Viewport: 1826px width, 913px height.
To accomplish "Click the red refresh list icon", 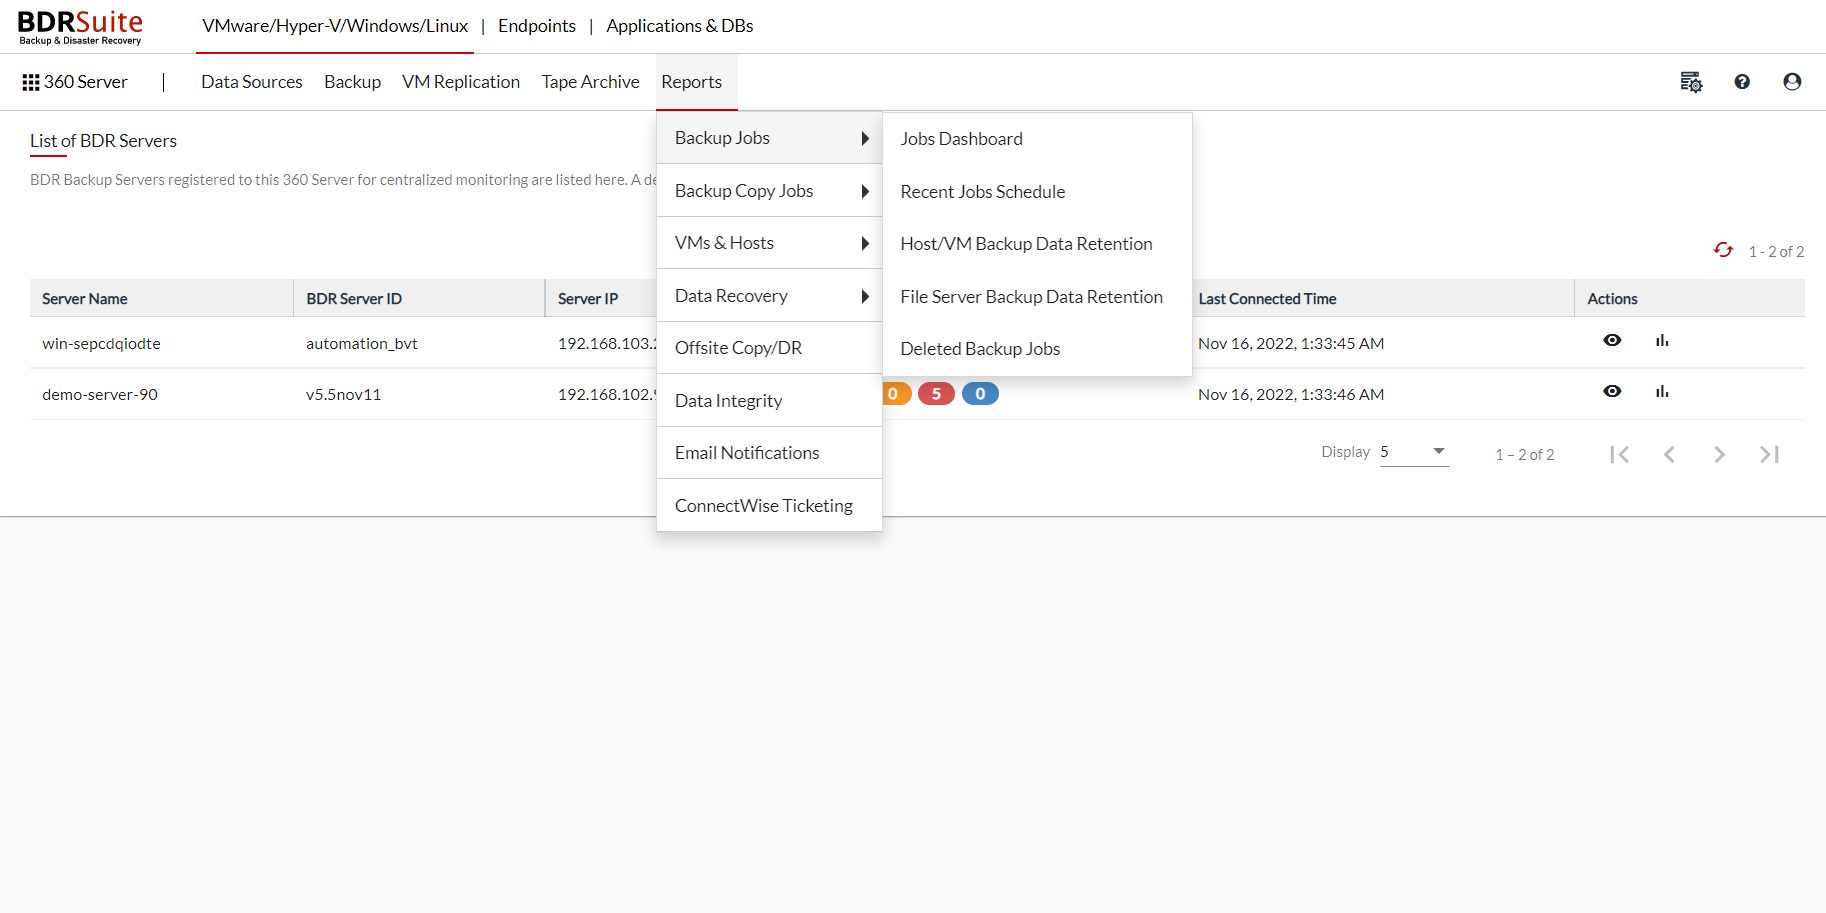I will point(1723,250).
